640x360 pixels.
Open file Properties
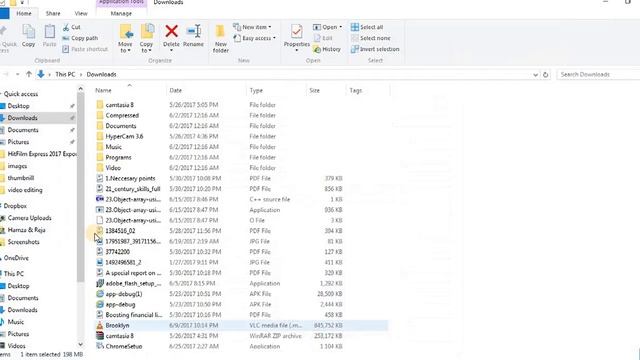click(x=297, y=37)
